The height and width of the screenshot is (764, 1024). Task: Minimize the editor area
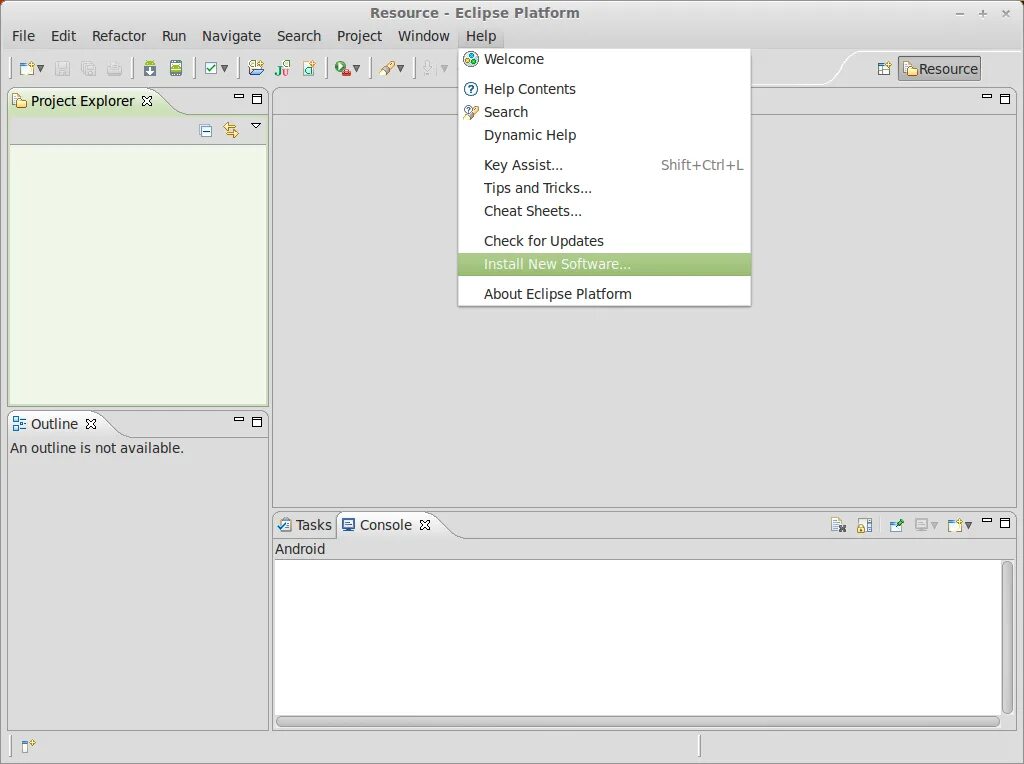coord(987,97)
